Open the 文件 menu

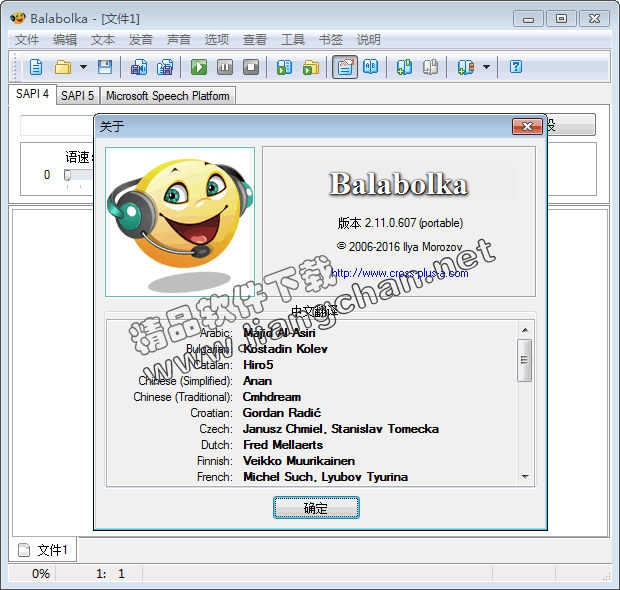(27, 40)
